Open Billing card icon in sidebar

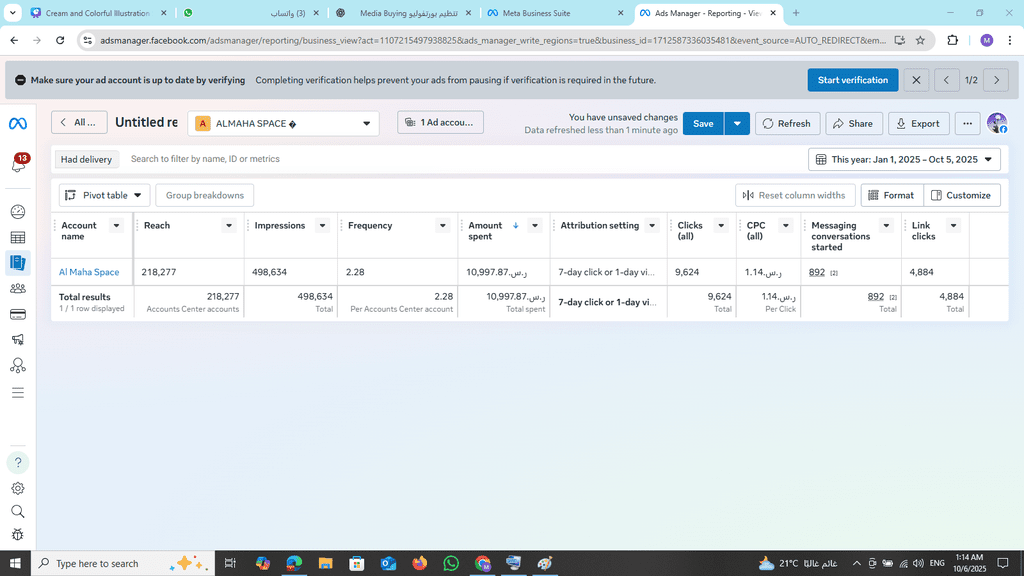pyautogui.click(x=18, y=315)
